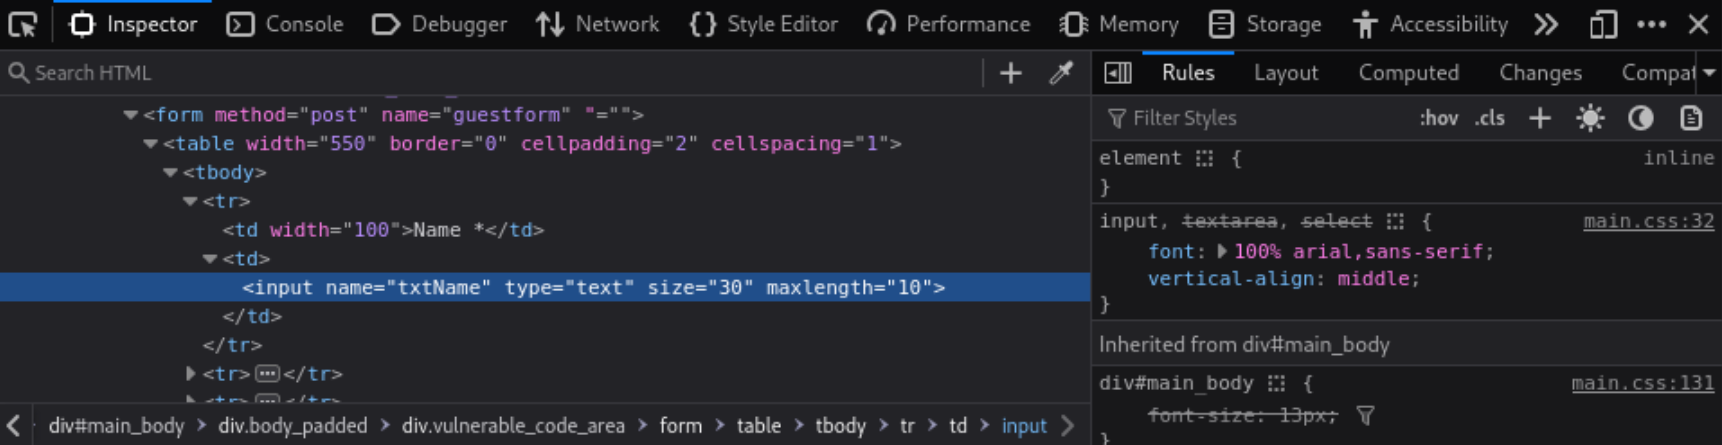Image resolution: width=1722 pixels, height=445 pixels.
Task: Open the devtools three-dot menu
Action: tap(1651, 24)
